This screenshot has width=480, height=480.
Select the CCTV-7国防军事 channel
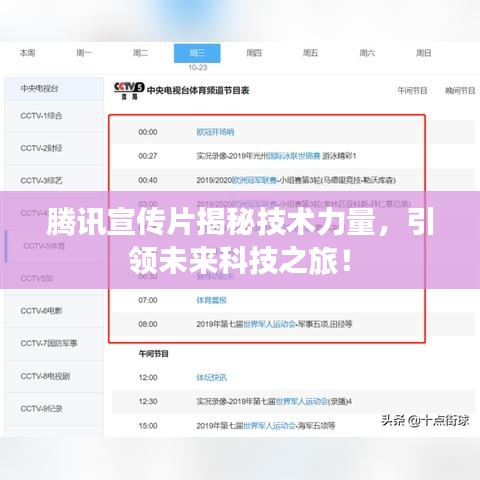(54, 343)
